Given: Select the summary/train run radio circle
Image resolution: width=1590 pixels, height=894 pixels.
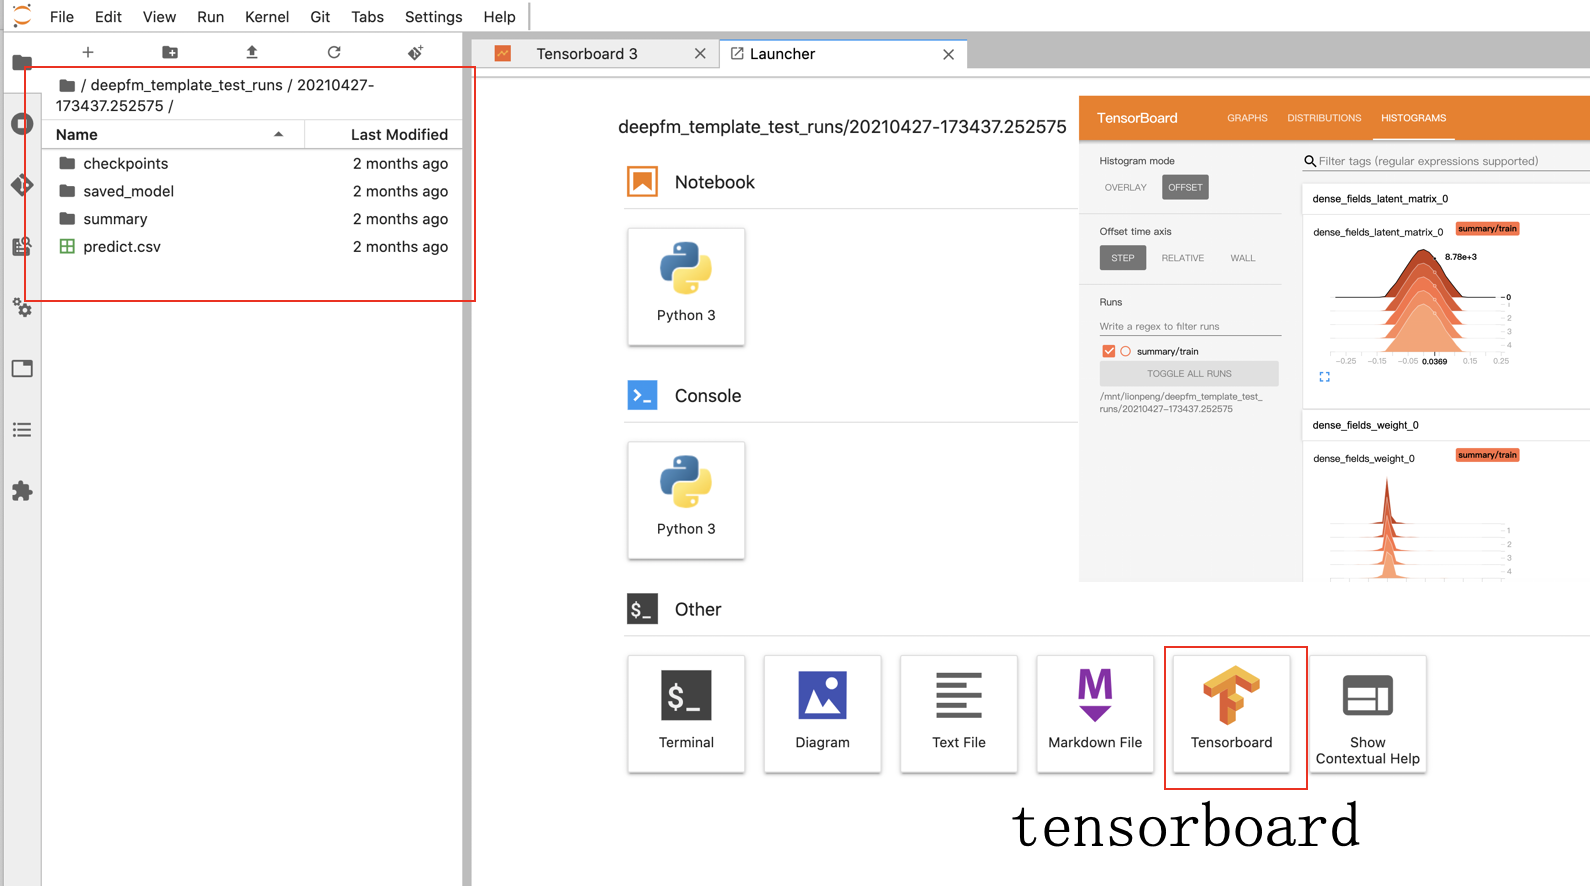Looking at the screenshot, I should click(1125, 351).
